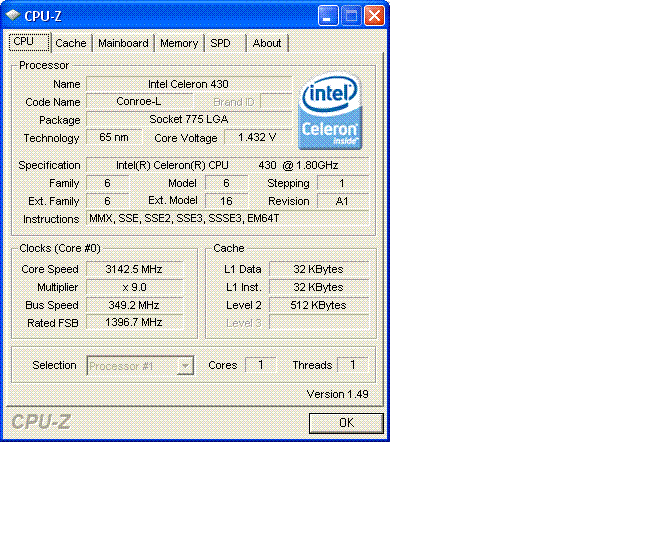Click the L1 Inst. value 32 KBytes
Image resolution: width=665 pixels, height=552 pixels.
pos(319,287)
